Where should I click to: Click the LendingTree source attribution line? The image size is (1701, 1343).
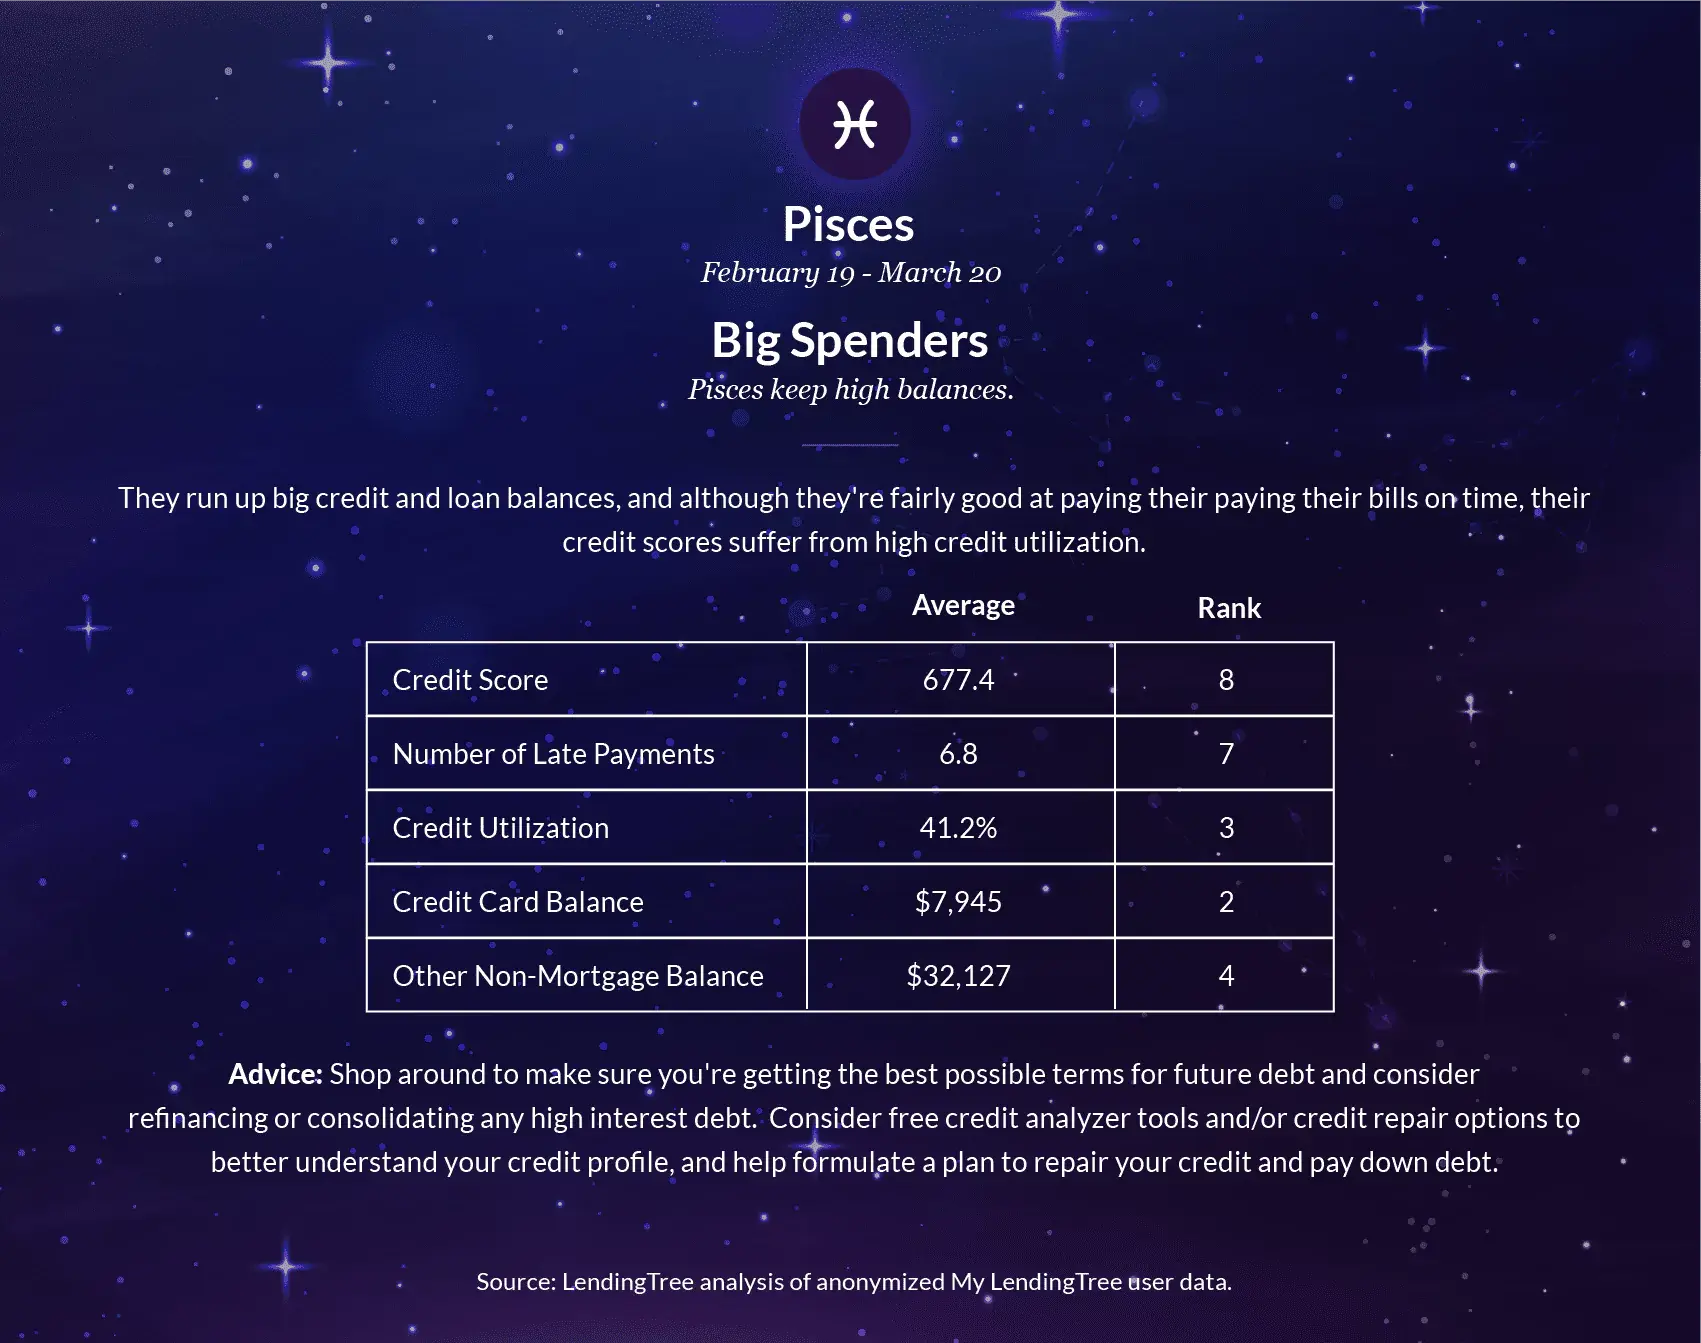pos(853,1282)
